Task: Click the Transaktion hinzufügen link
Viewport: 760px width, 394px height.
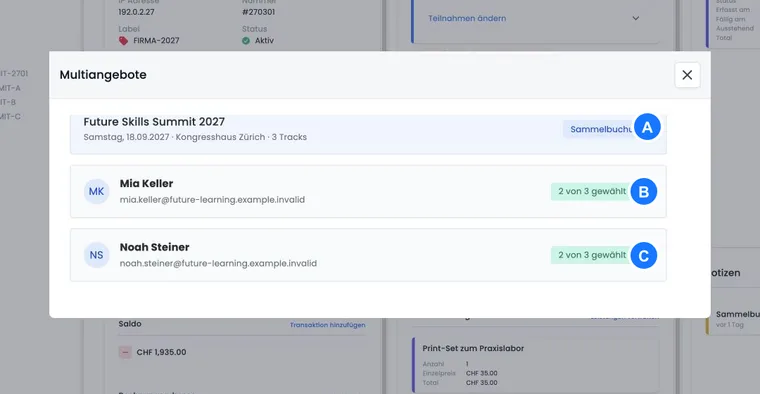Action: tap(328, 325)
